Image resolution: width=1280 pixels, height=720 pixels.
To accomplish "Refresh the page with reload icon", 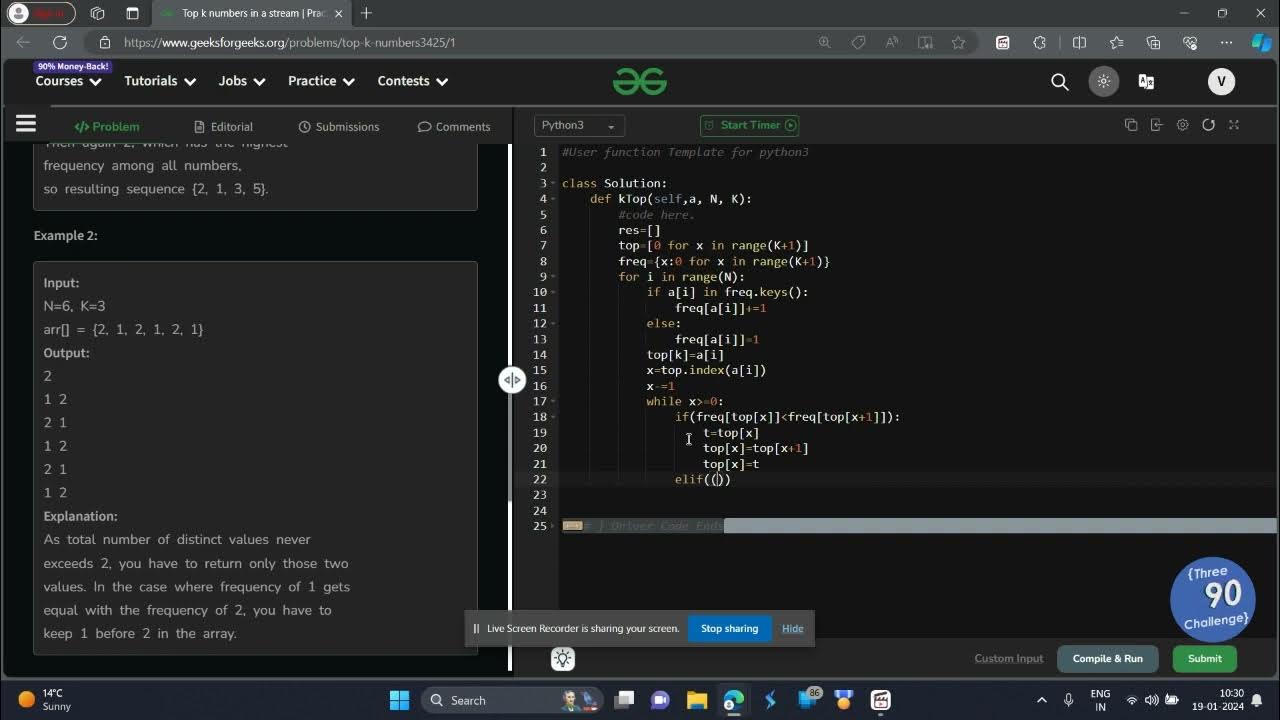I will coord(60,43).
